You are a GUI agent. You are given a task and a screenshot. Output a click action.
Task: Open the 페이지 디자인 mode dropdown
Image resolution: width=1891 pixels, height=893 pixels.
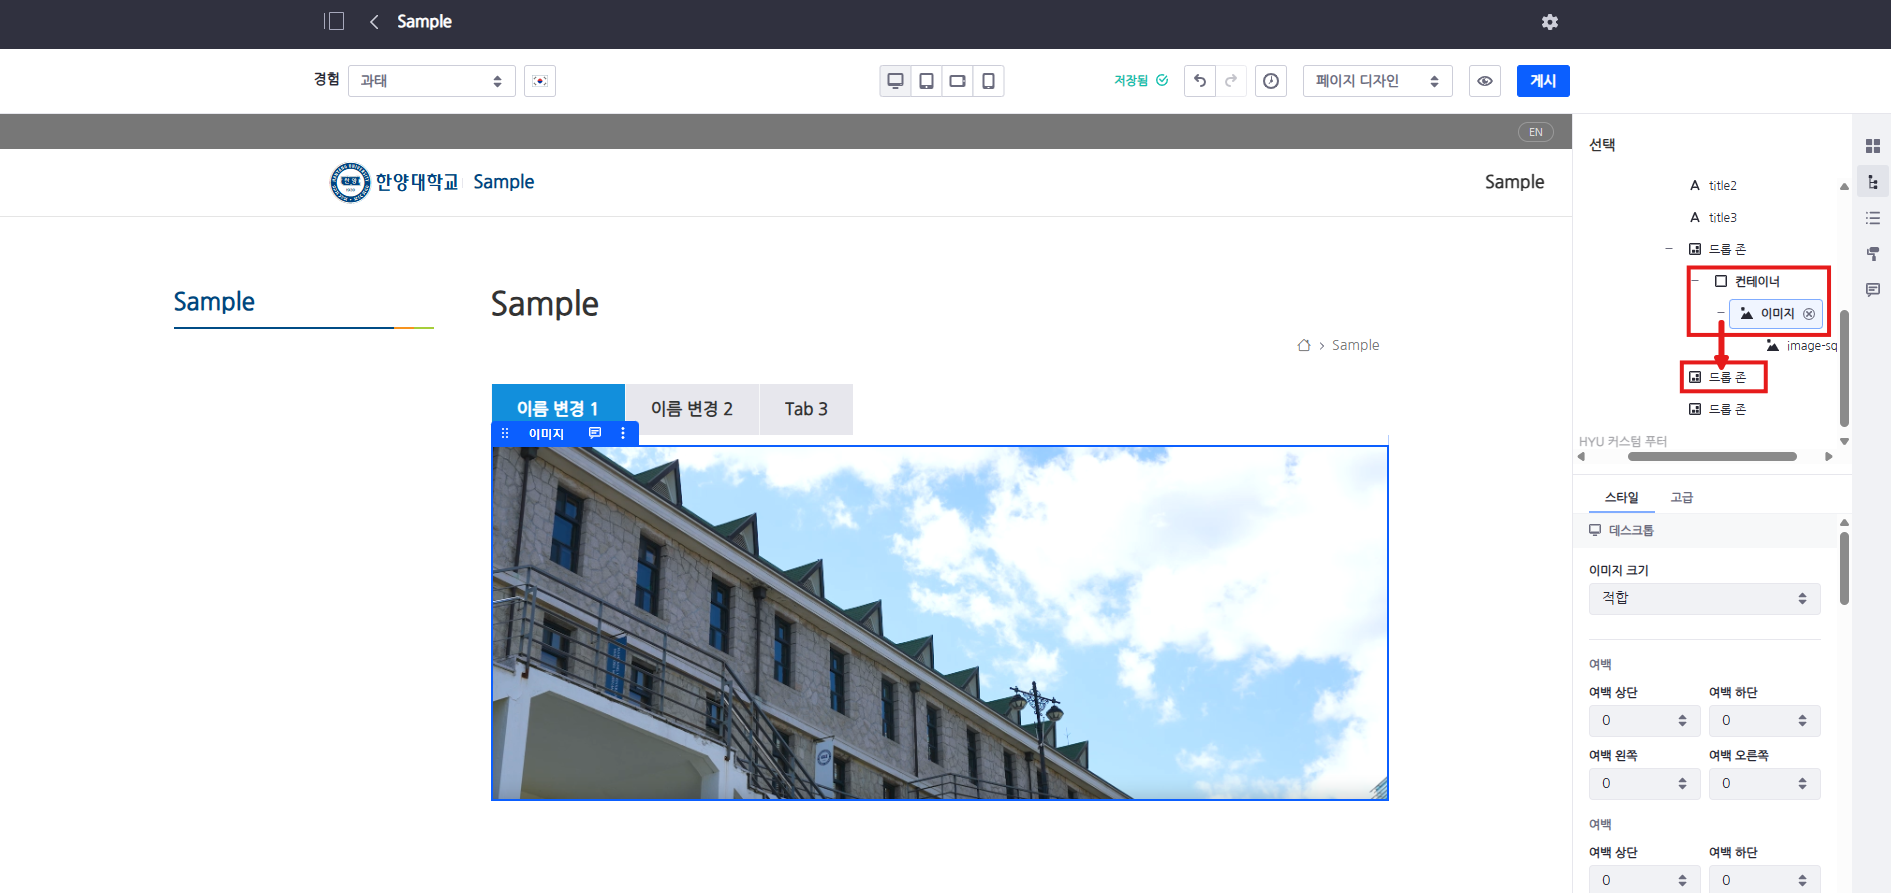pyautogui.click(x=1376, y=81)
